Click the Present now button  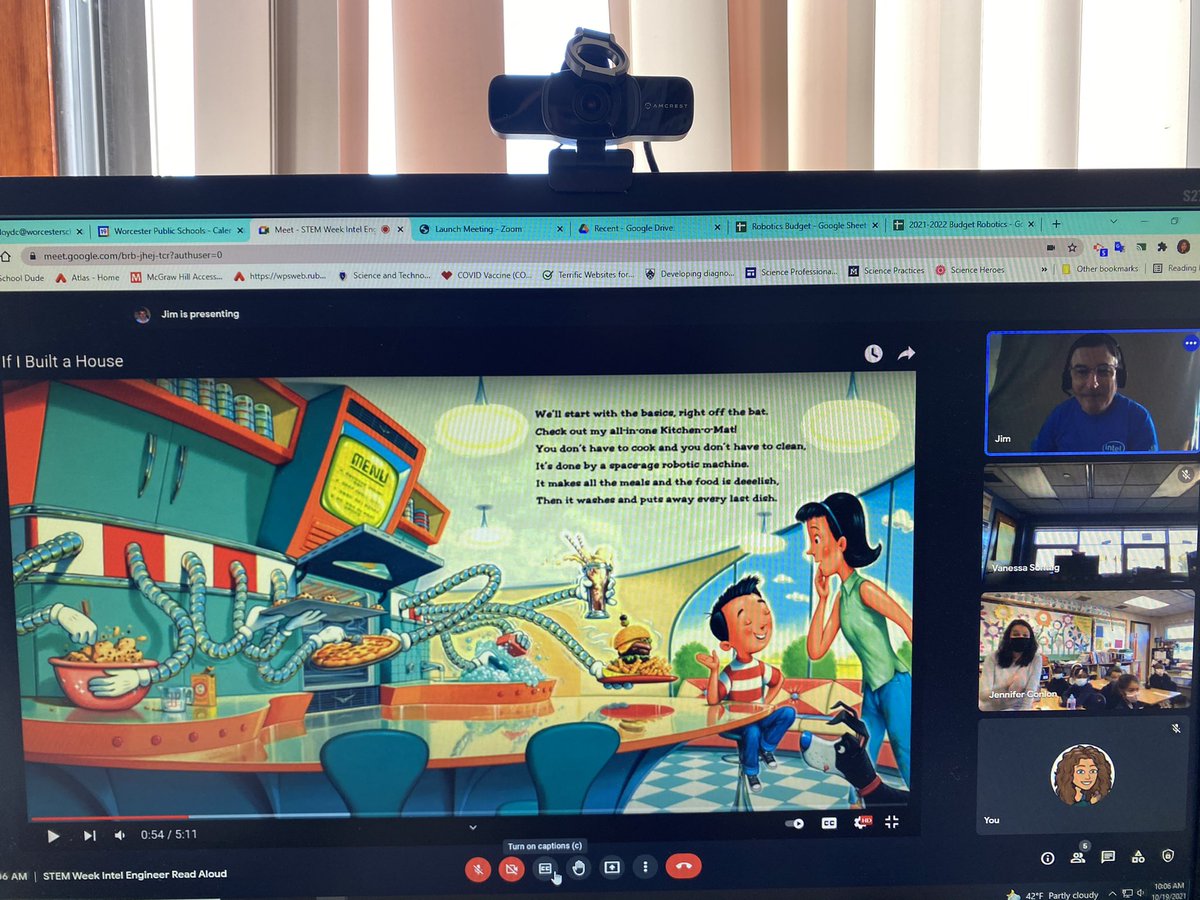[x=612, y=867]
